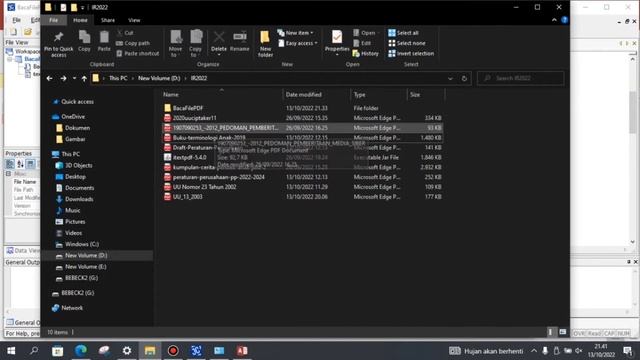Screen dimensions: 640x360
Task: Select OneDrive in navigation pane
Action: coord(69,117)
